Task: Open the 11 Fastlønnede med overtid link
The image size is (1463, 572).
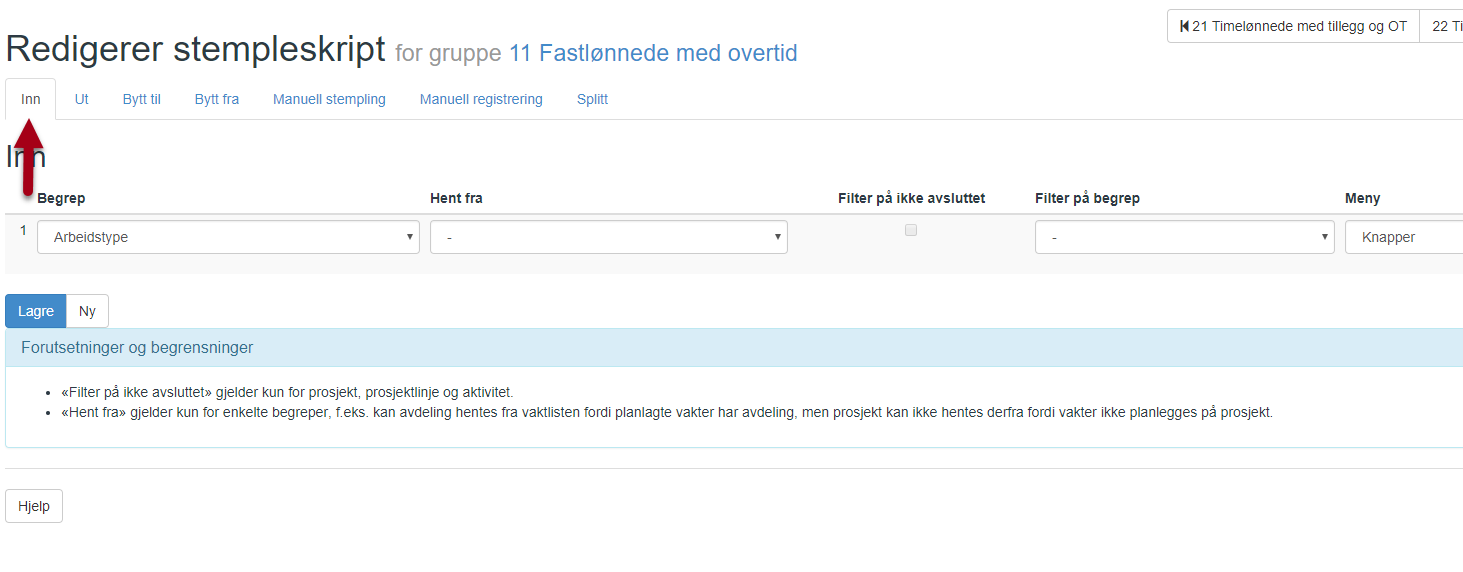Action: tap(653, 53)
